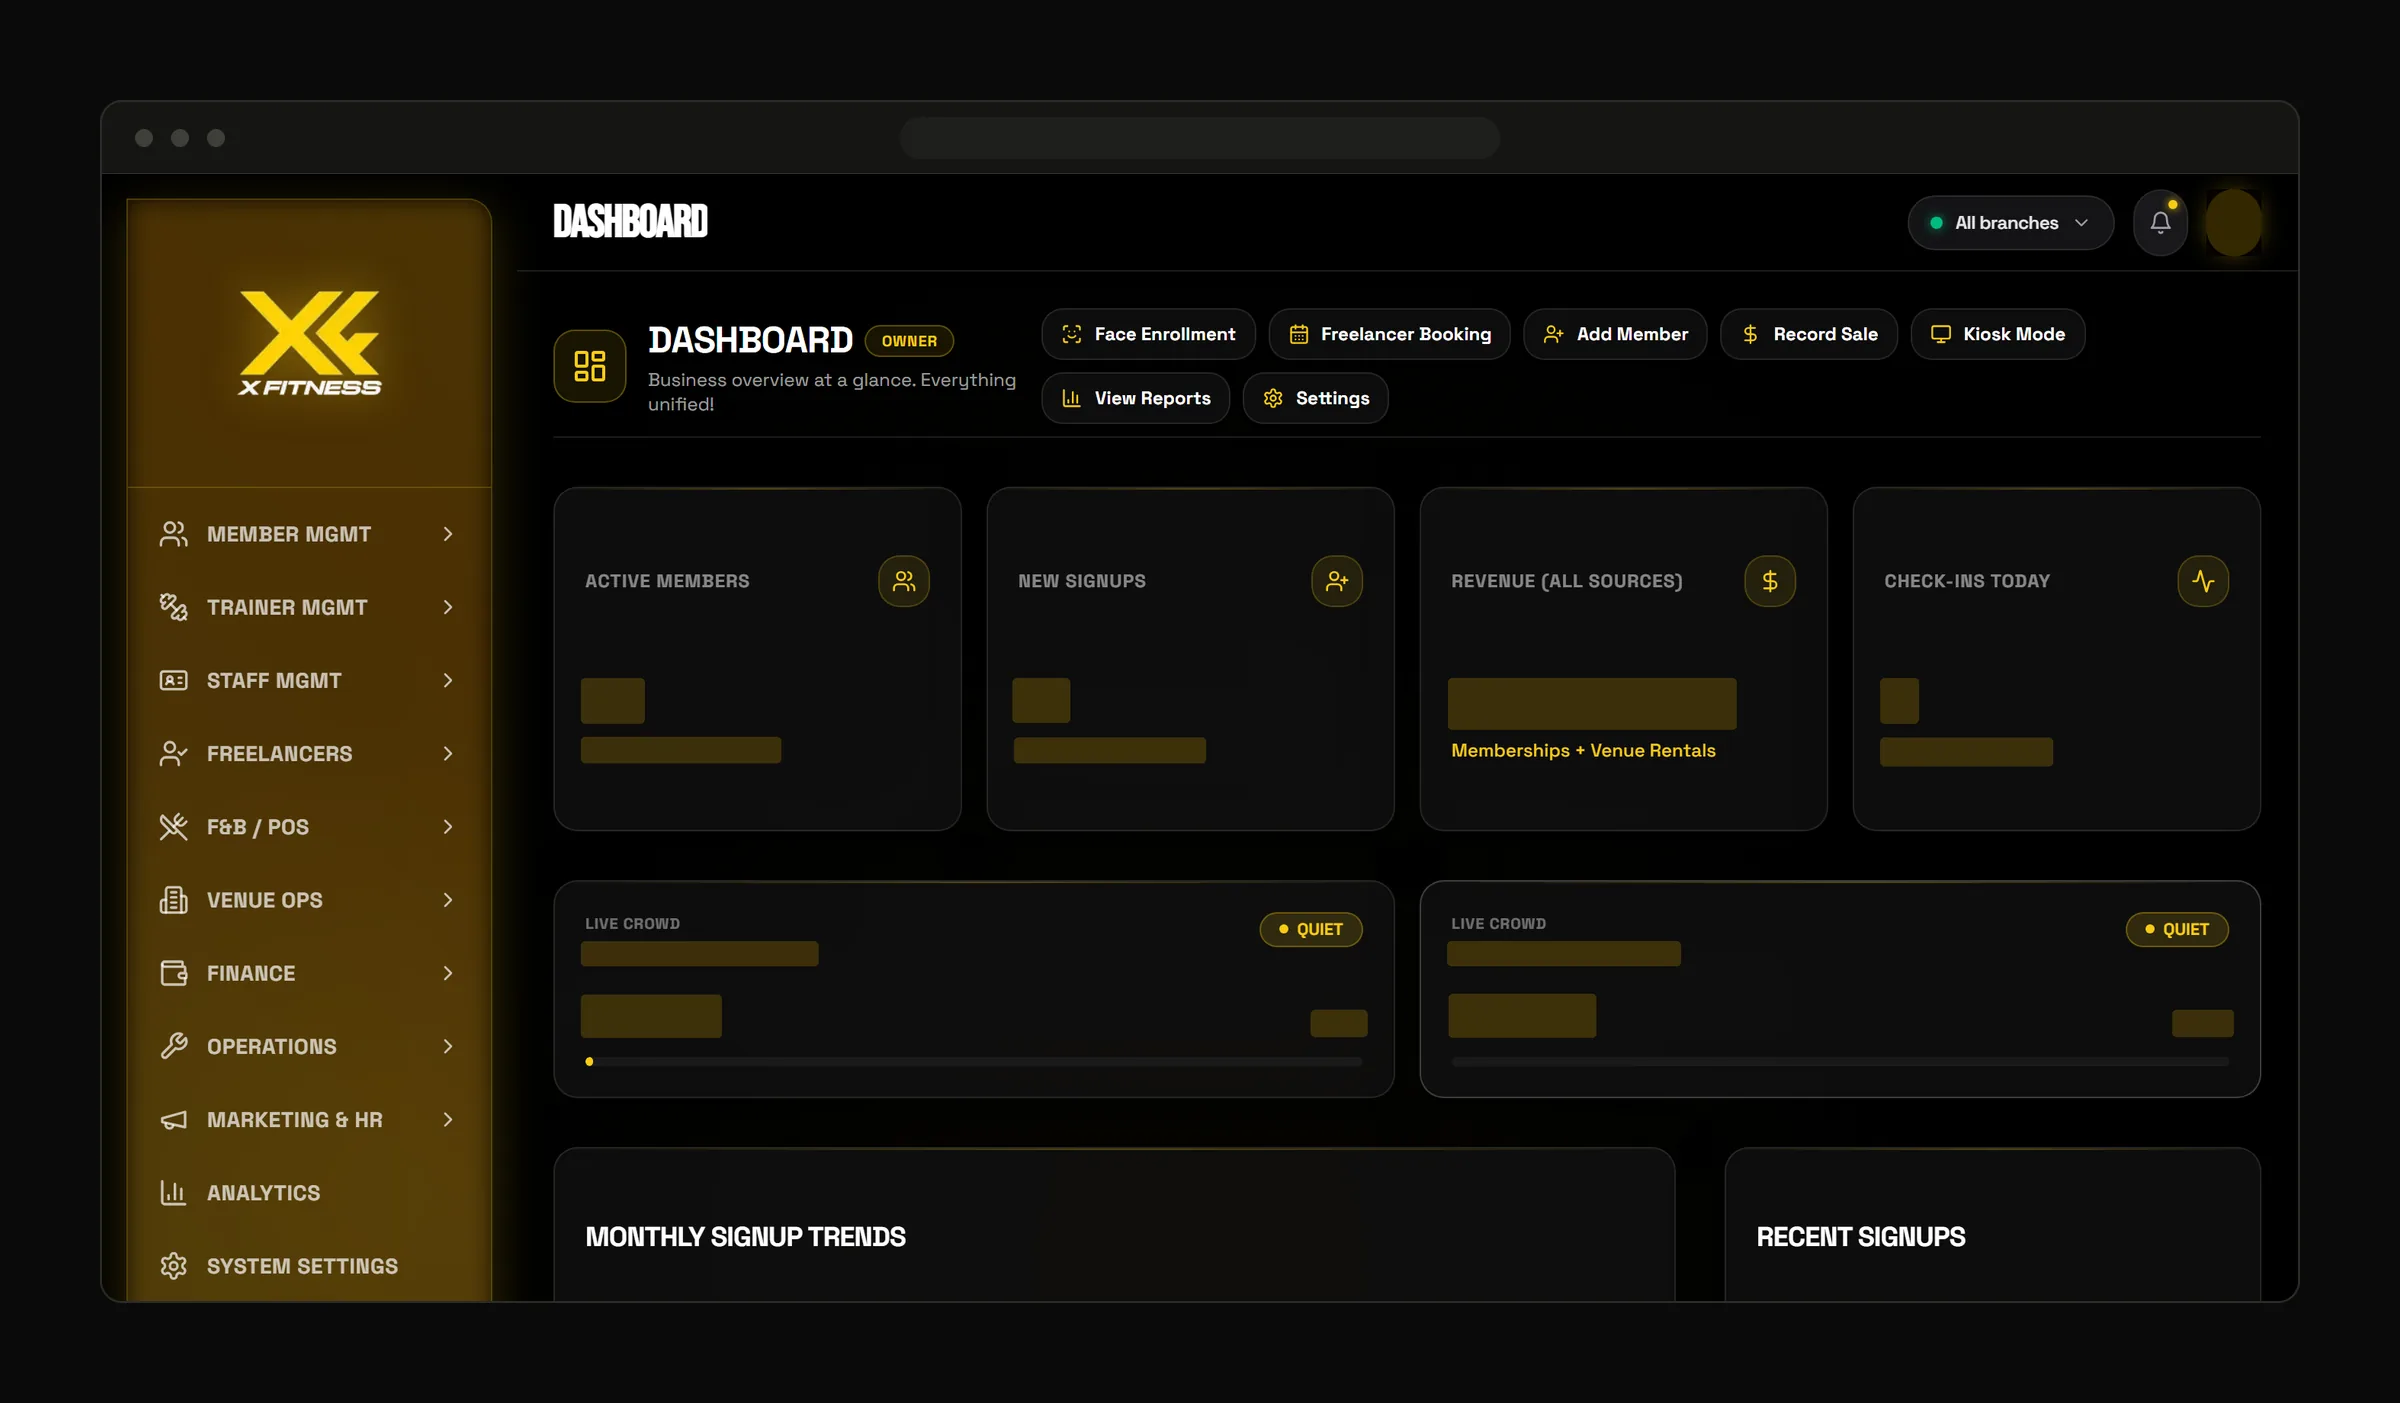Click the OWNER role badge
This screenshot has width=2400, height=1403.
(x=909, y=341)
